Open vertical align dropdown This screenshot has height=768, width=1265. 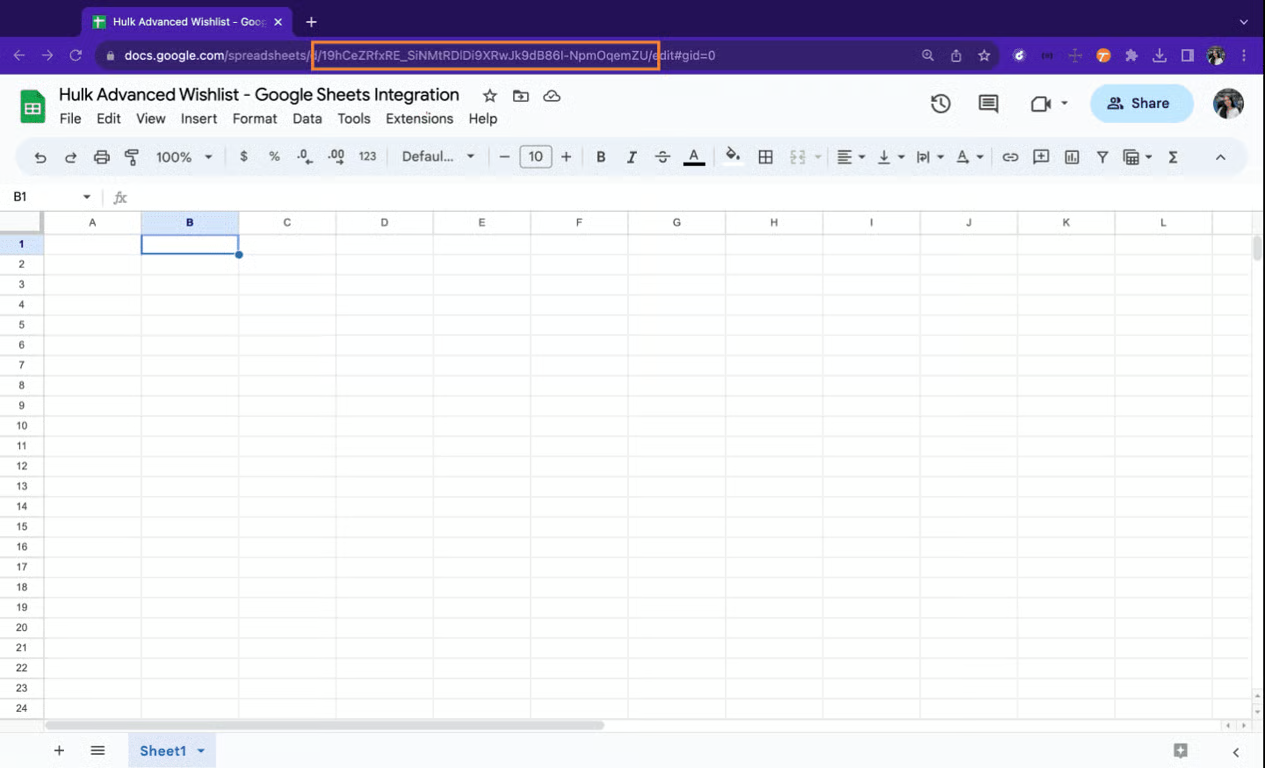(890, 157)
